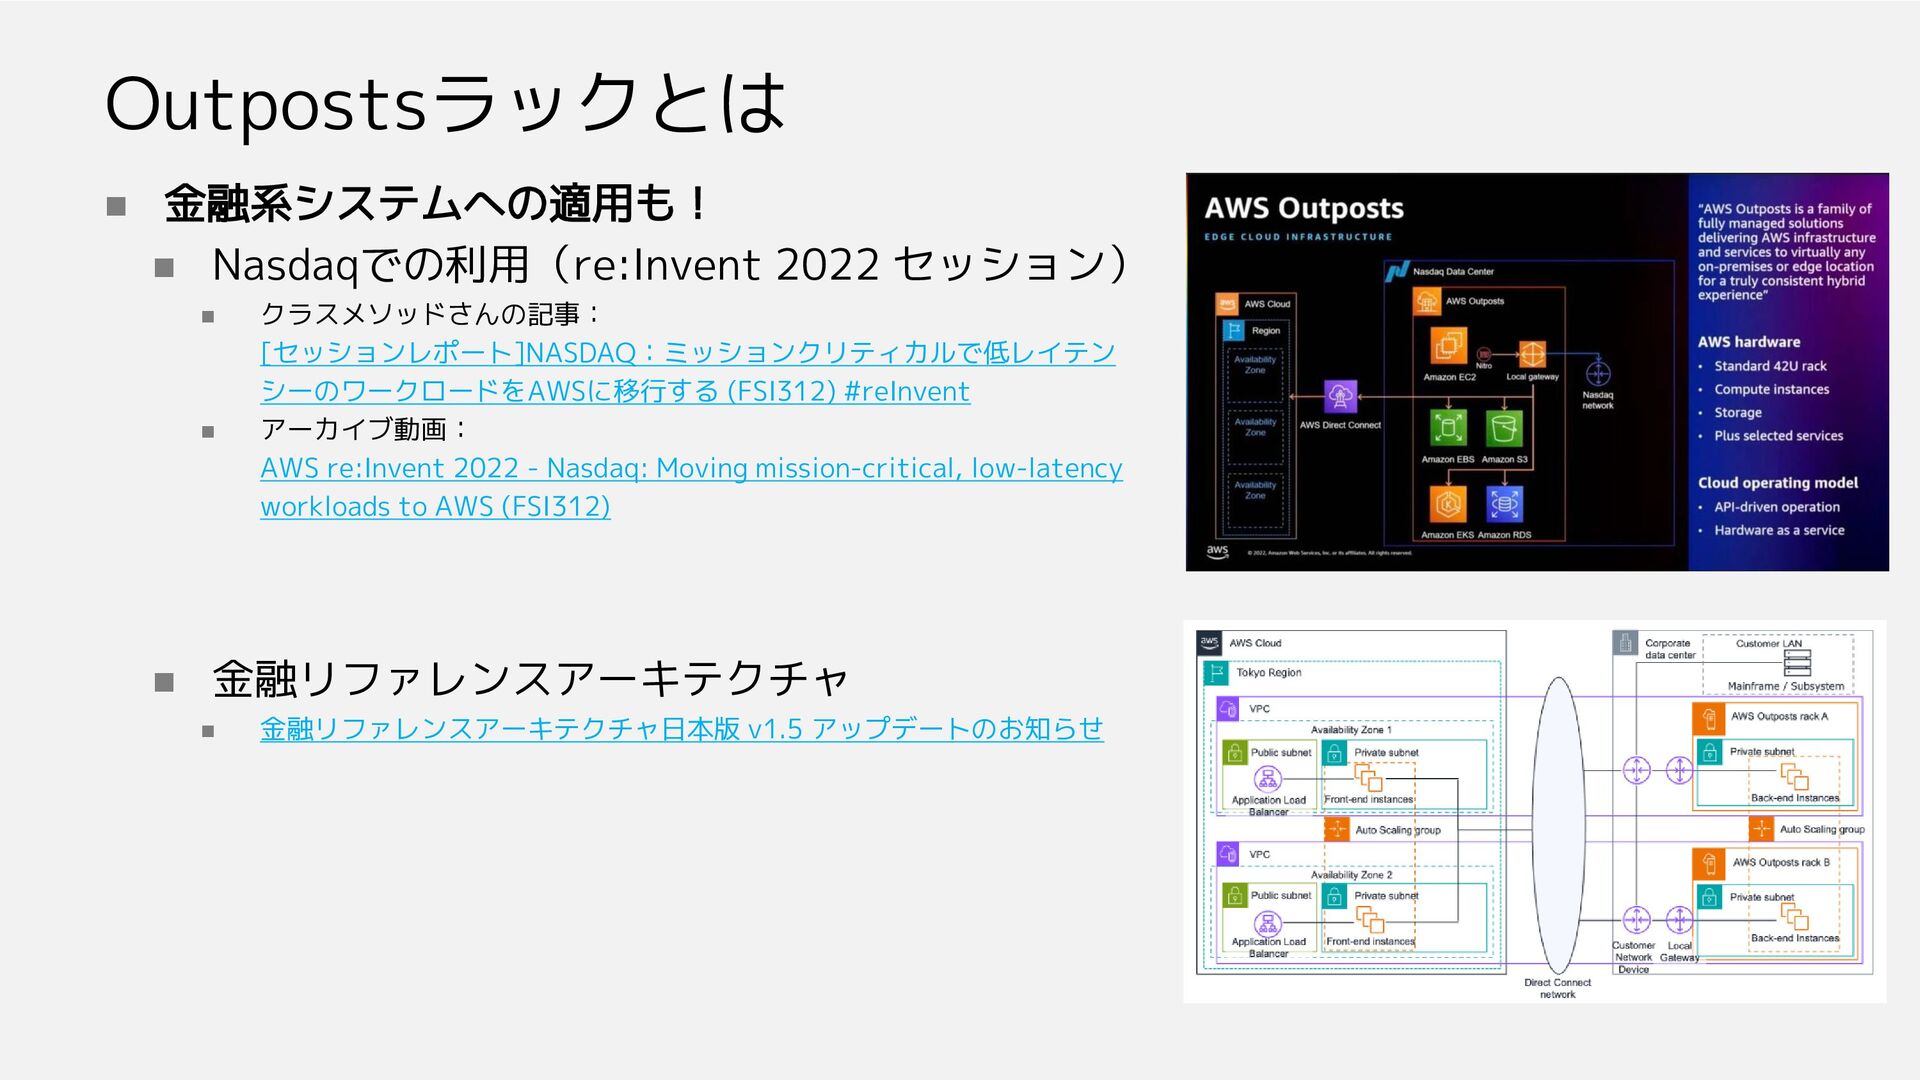Click the Mainframe / Subsystem server icon

[1796, 663]
